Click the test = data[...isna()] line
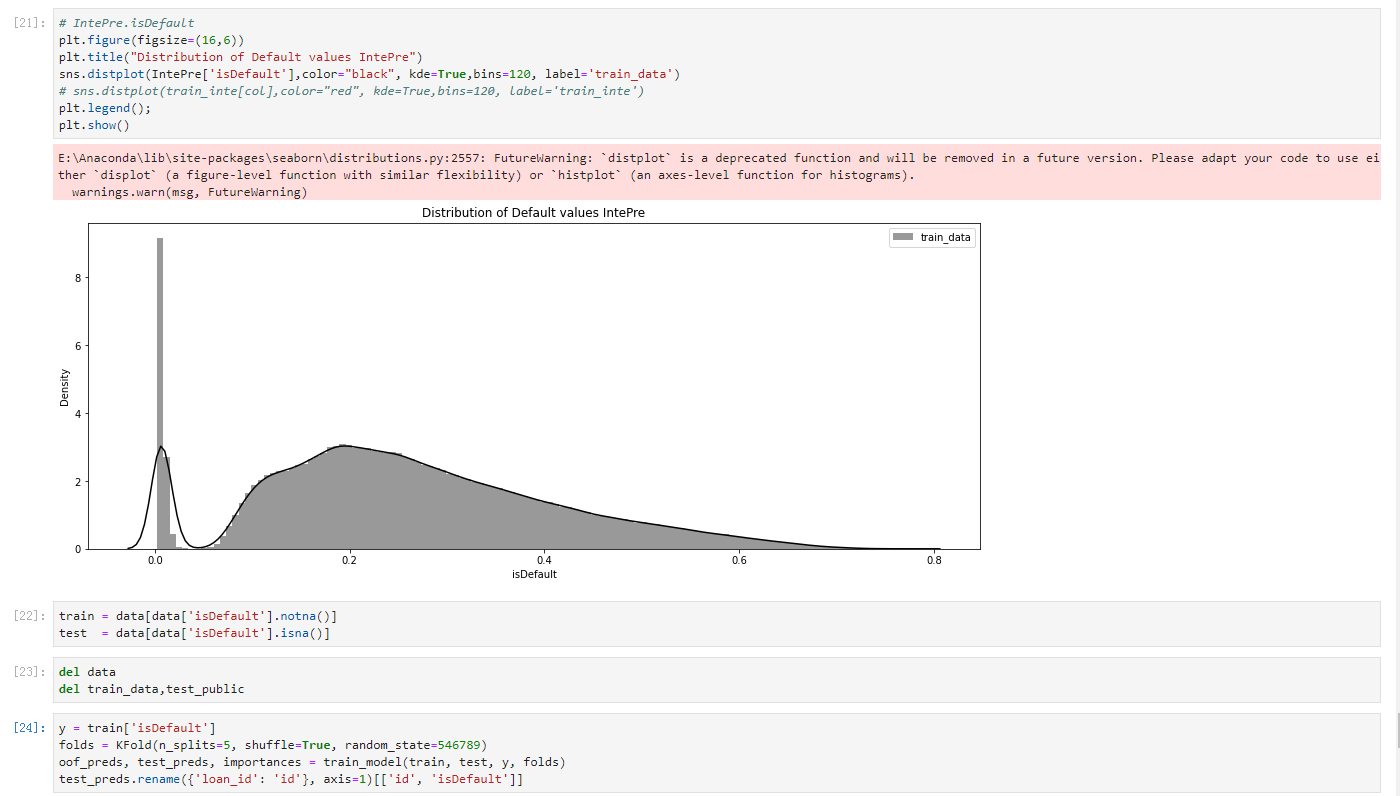This screenshot has width=1400, height=796. (194, 633)
